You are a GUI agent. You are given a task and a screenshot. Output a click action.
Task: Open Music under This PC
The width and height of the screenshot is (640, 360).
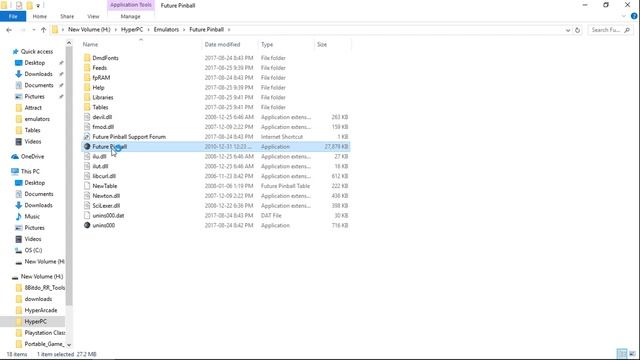point(32,216)
